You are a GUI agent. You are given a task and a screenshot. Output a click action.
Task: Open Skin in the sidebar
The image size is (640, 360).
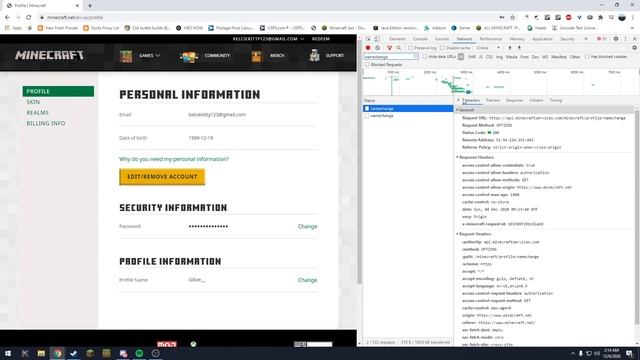[33, 102]
